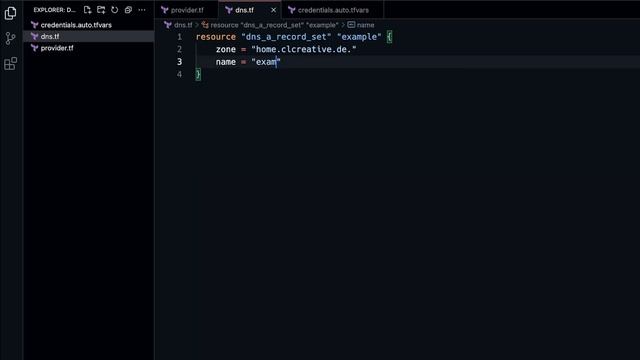Open credentials.auto.tfvars in file tree

(x=89, y=25)
